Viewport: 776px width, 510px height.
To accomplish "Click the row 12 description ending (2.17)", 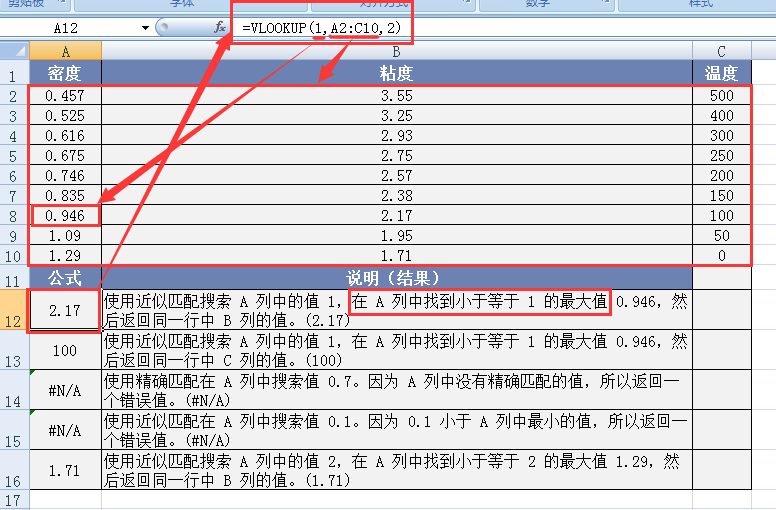I will click(x=396, y=310).
